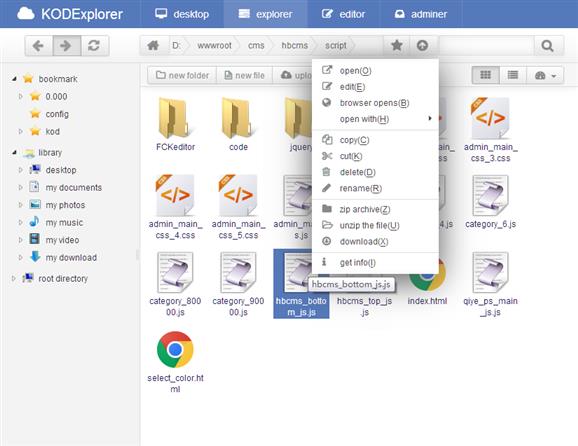Click the new file button

pyautogui.click(x=245, y=75)
